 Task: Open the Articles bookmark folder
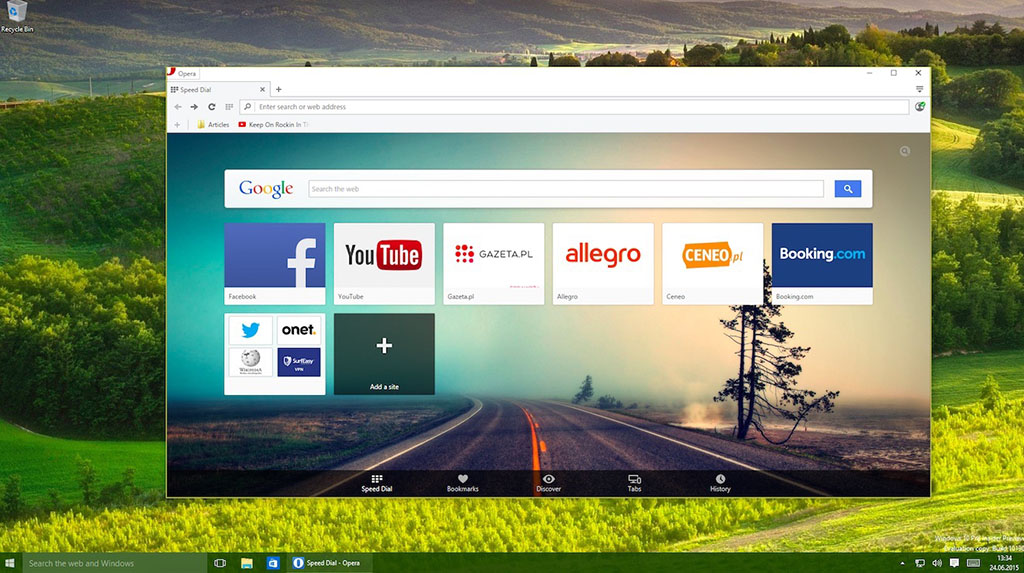click(x=213, y=124)
